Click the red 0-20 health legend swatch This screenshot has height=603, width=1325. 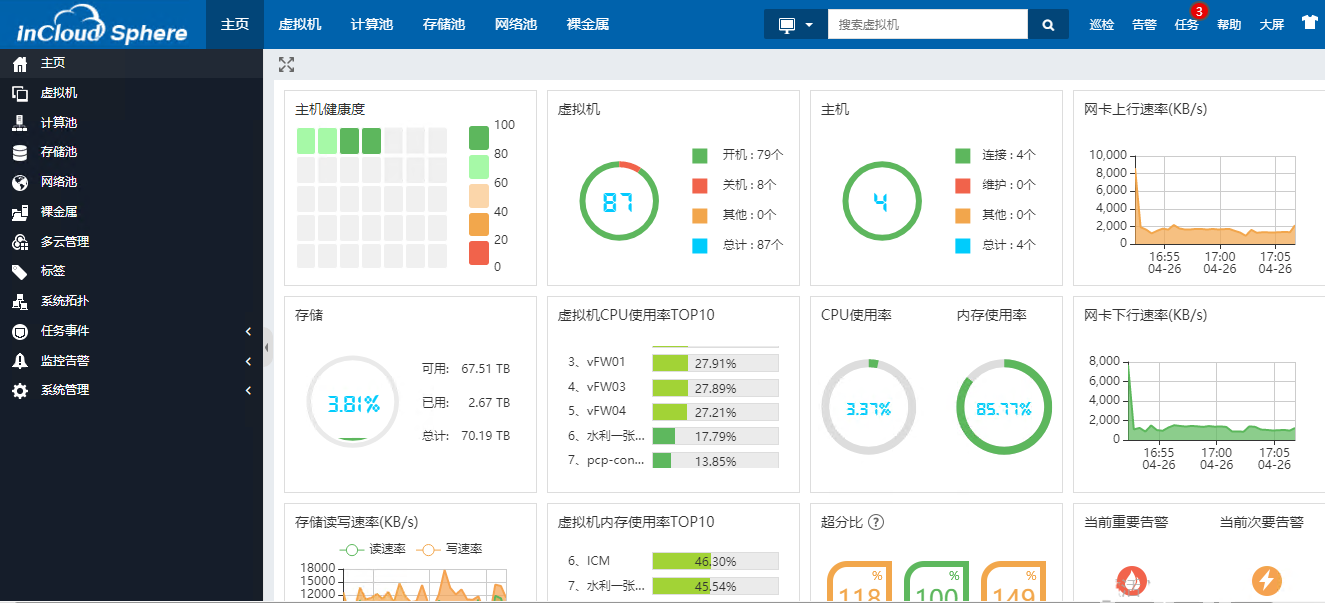(479, 254)
